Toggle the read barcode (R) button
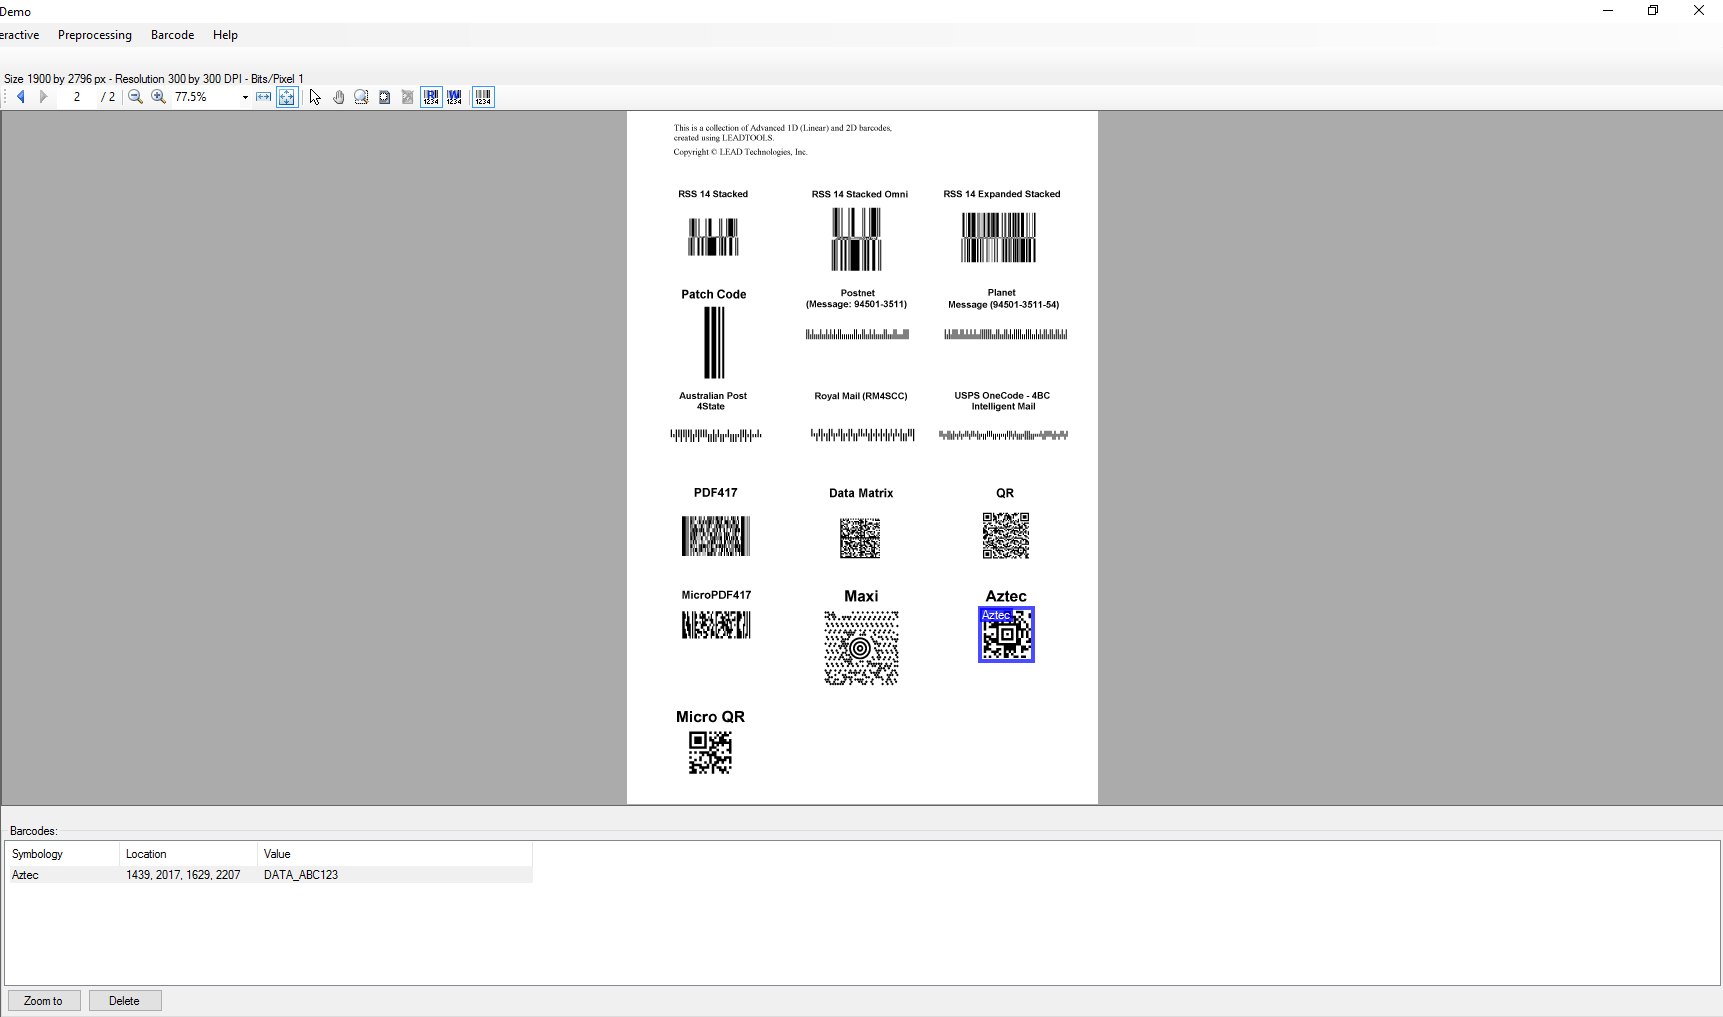The width and height of the screenshot is (1723, 1017). (431, 97)
